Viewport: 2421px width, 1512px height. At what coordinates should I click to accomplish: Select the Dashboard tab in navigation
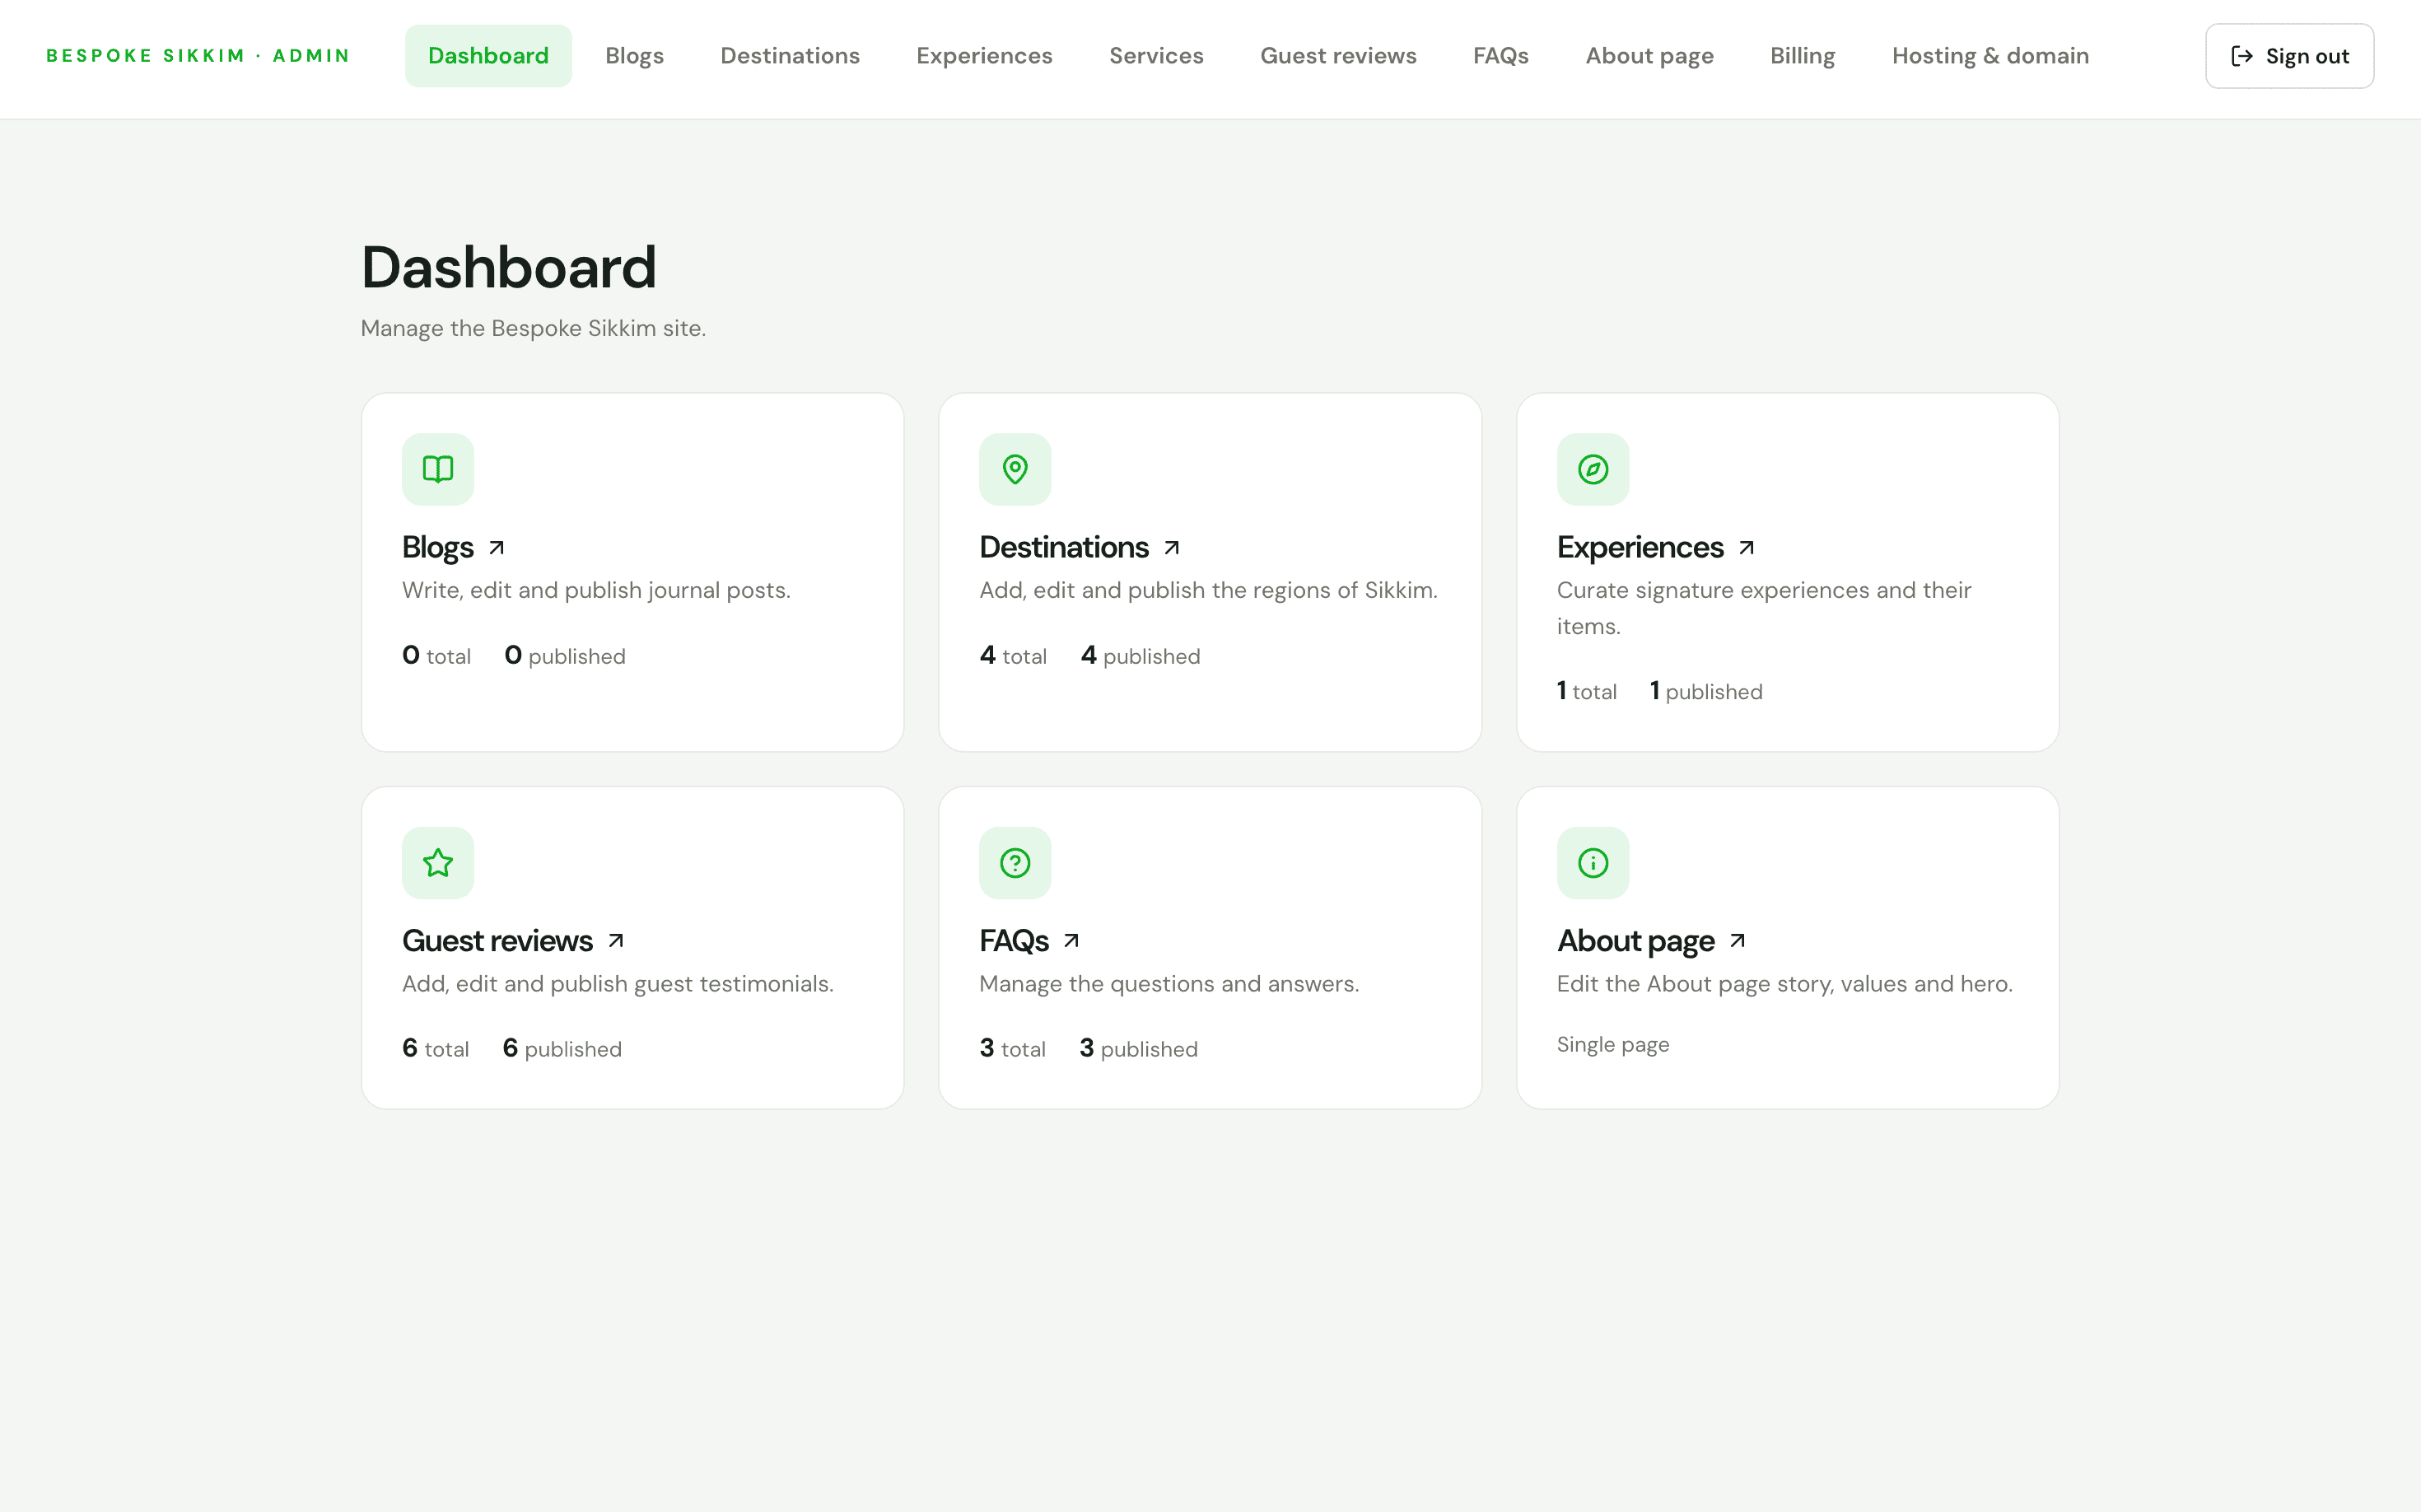tap(488, 56)
